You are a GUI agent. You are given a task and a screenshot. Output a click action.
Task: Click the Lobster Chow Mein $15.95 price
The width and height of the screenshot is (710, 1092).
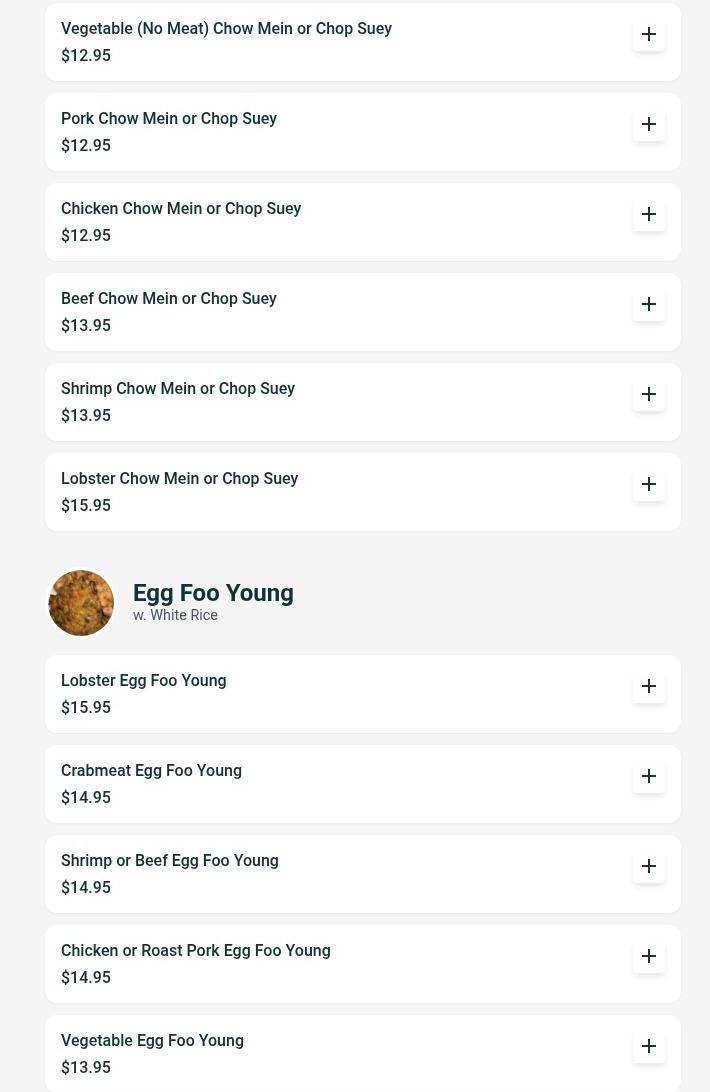coord(86,506)
